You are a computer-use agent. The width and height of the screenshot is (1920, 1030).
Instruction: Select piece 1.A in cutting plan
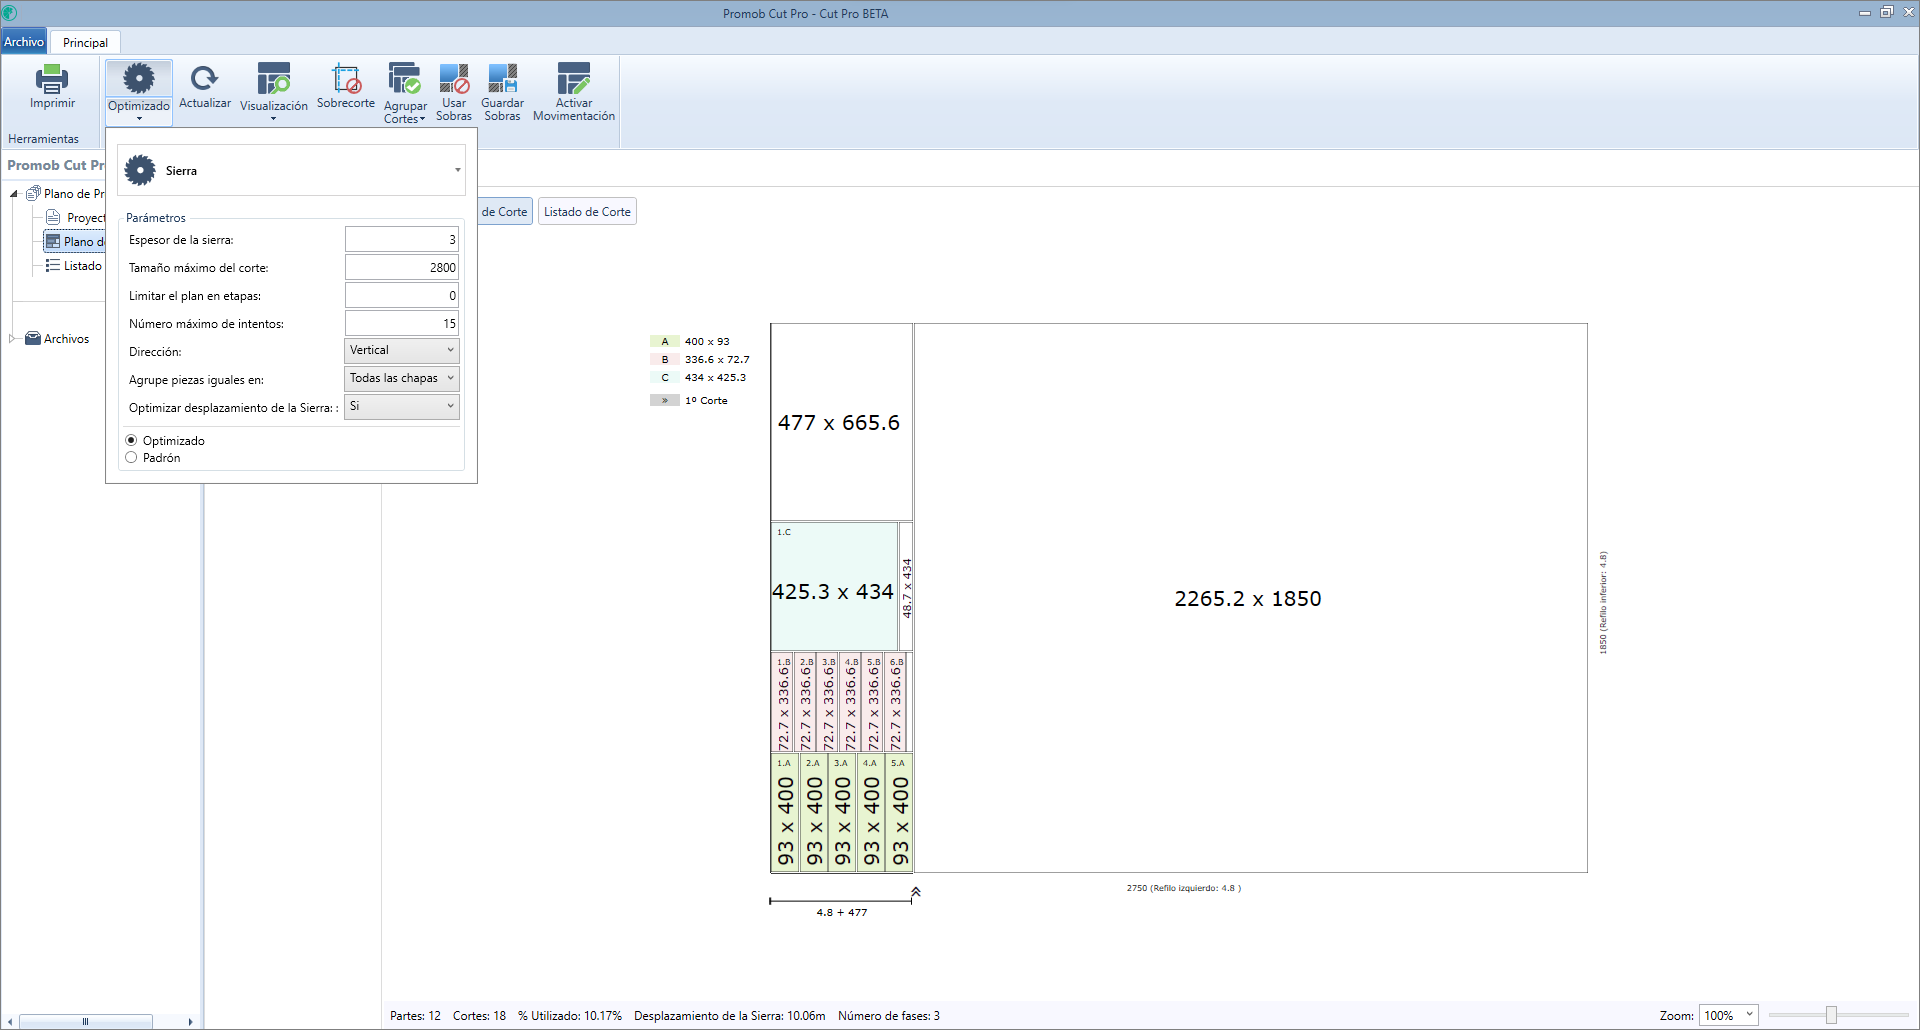[785, 812]
